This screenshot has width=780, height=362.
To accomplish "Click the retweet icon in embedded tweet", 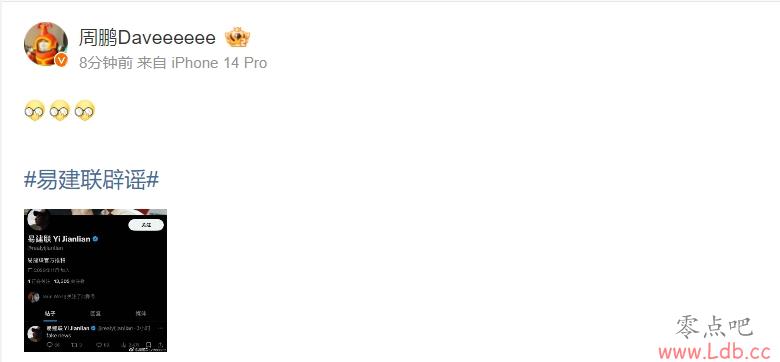I will point(74,345).
